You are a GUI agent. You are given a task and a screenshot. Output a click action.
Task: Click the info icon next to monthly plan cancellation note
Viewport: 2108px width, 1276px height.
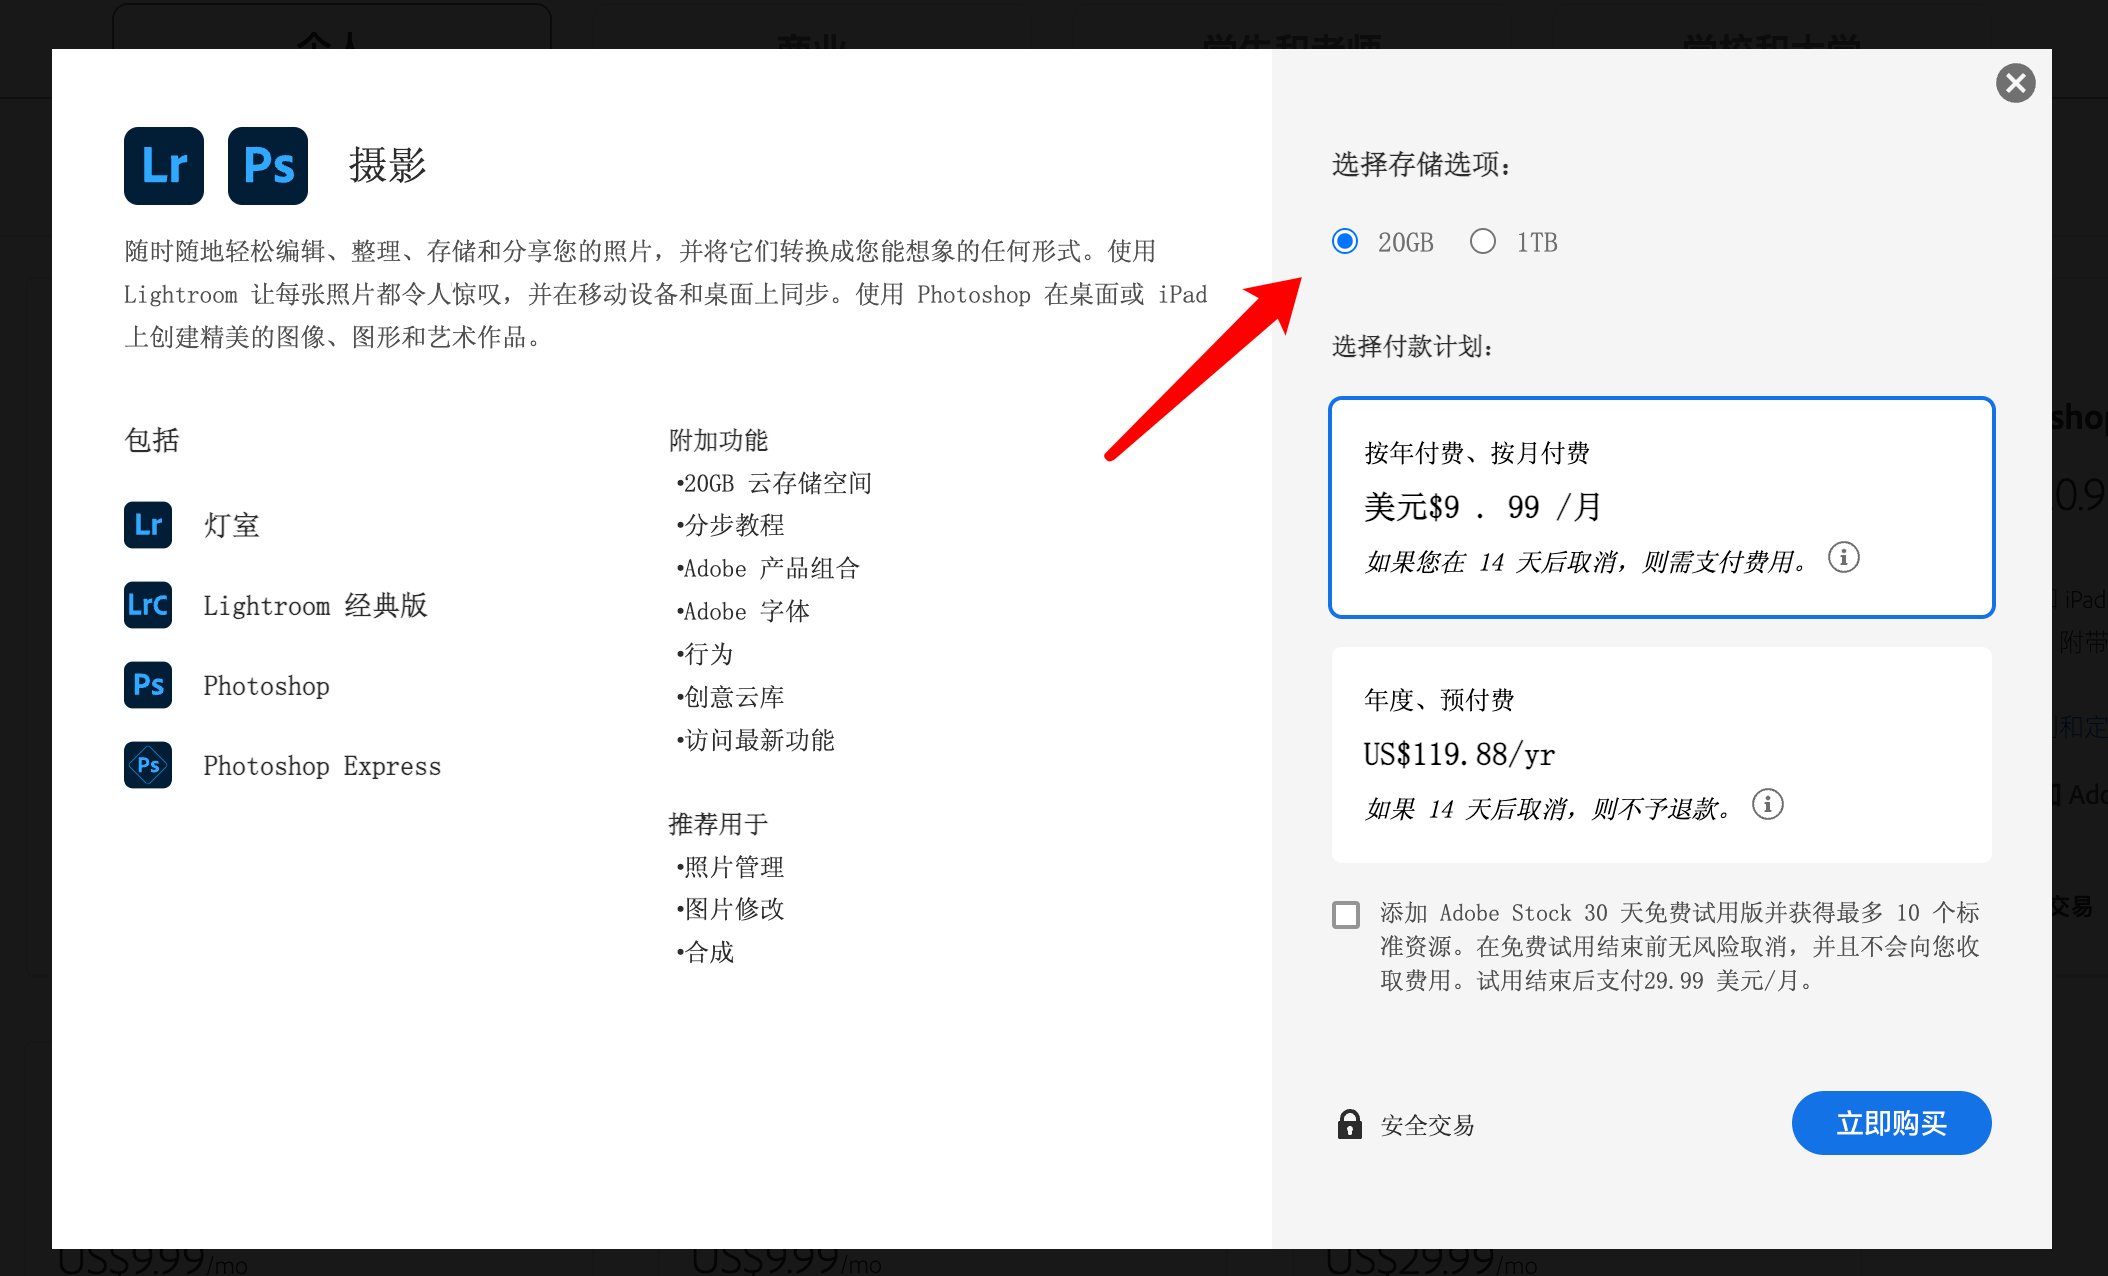pyautogui.click(x=1844, y=559)
